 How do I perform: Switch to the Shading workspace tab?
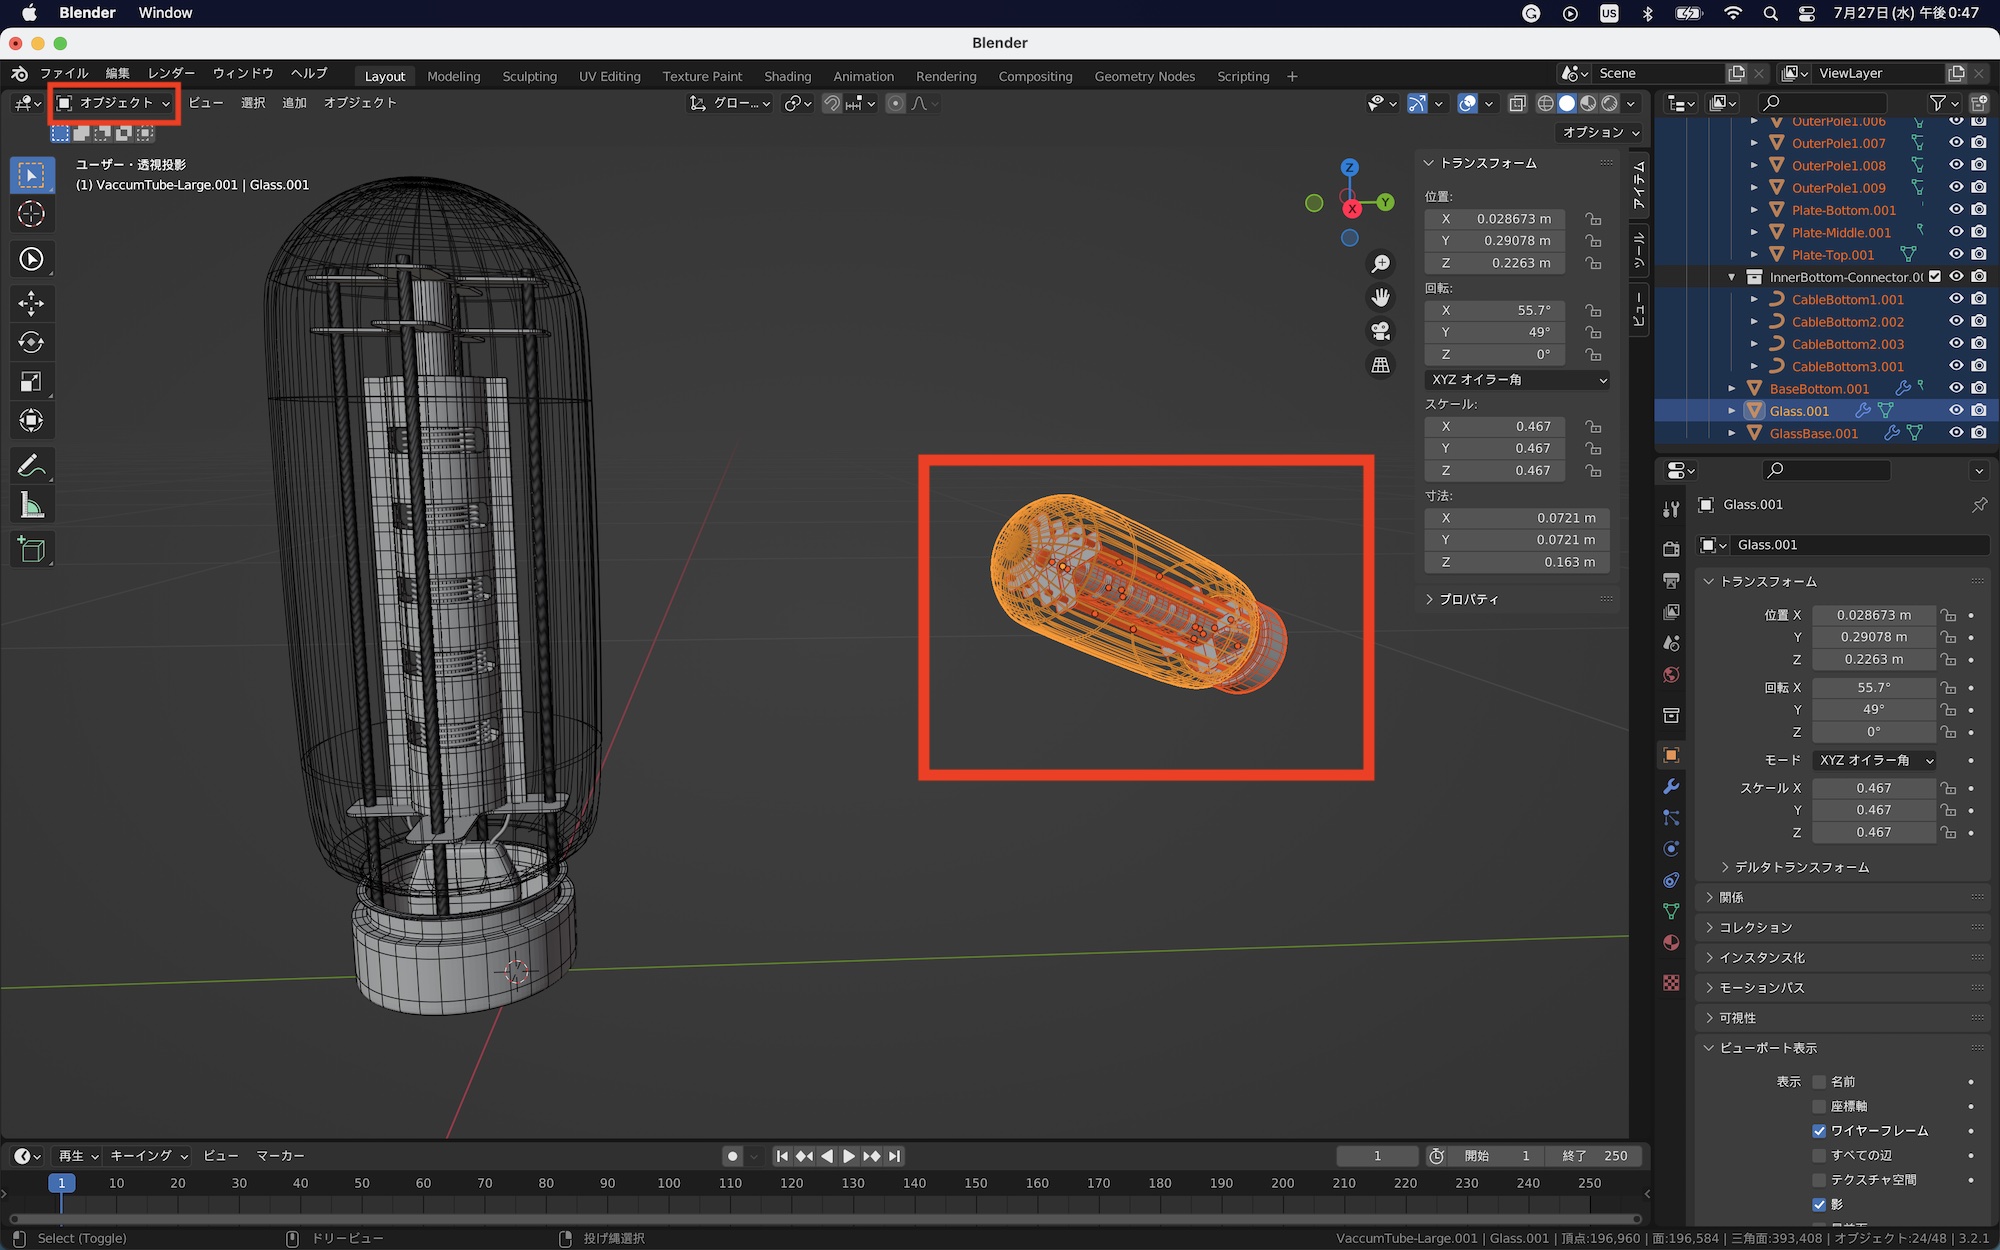tap(787, 76)
